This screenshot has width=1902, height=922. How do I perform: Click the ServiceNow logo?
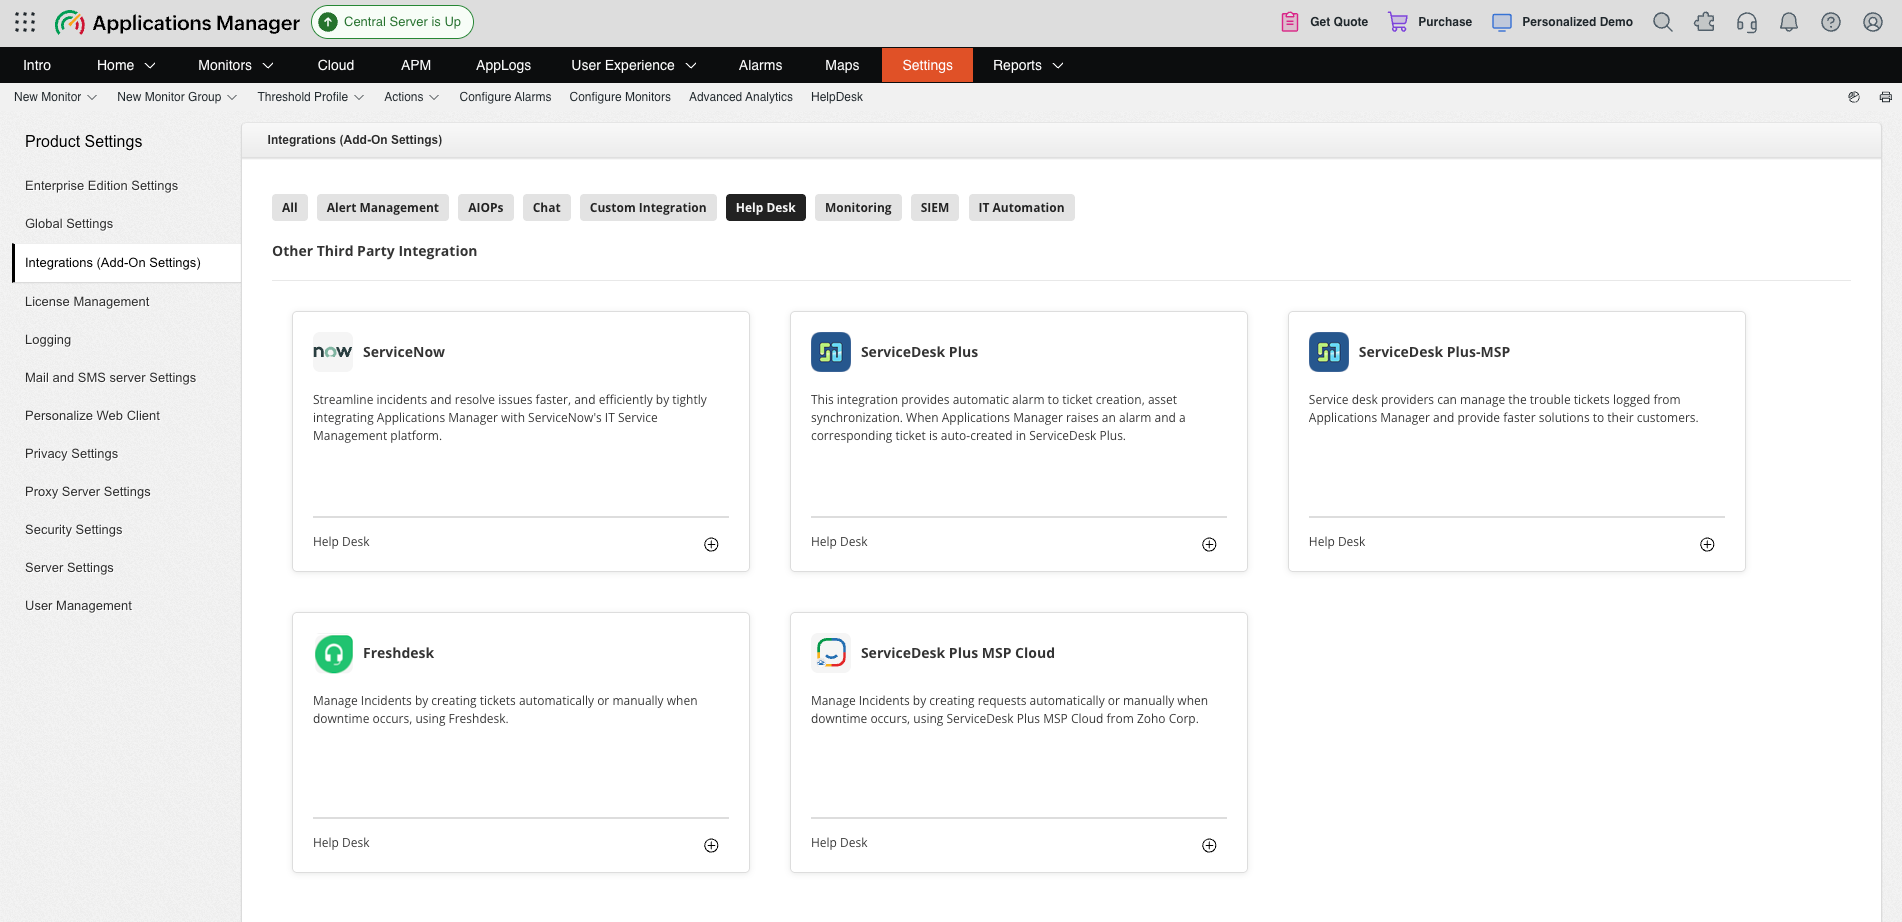coord(333,352)
